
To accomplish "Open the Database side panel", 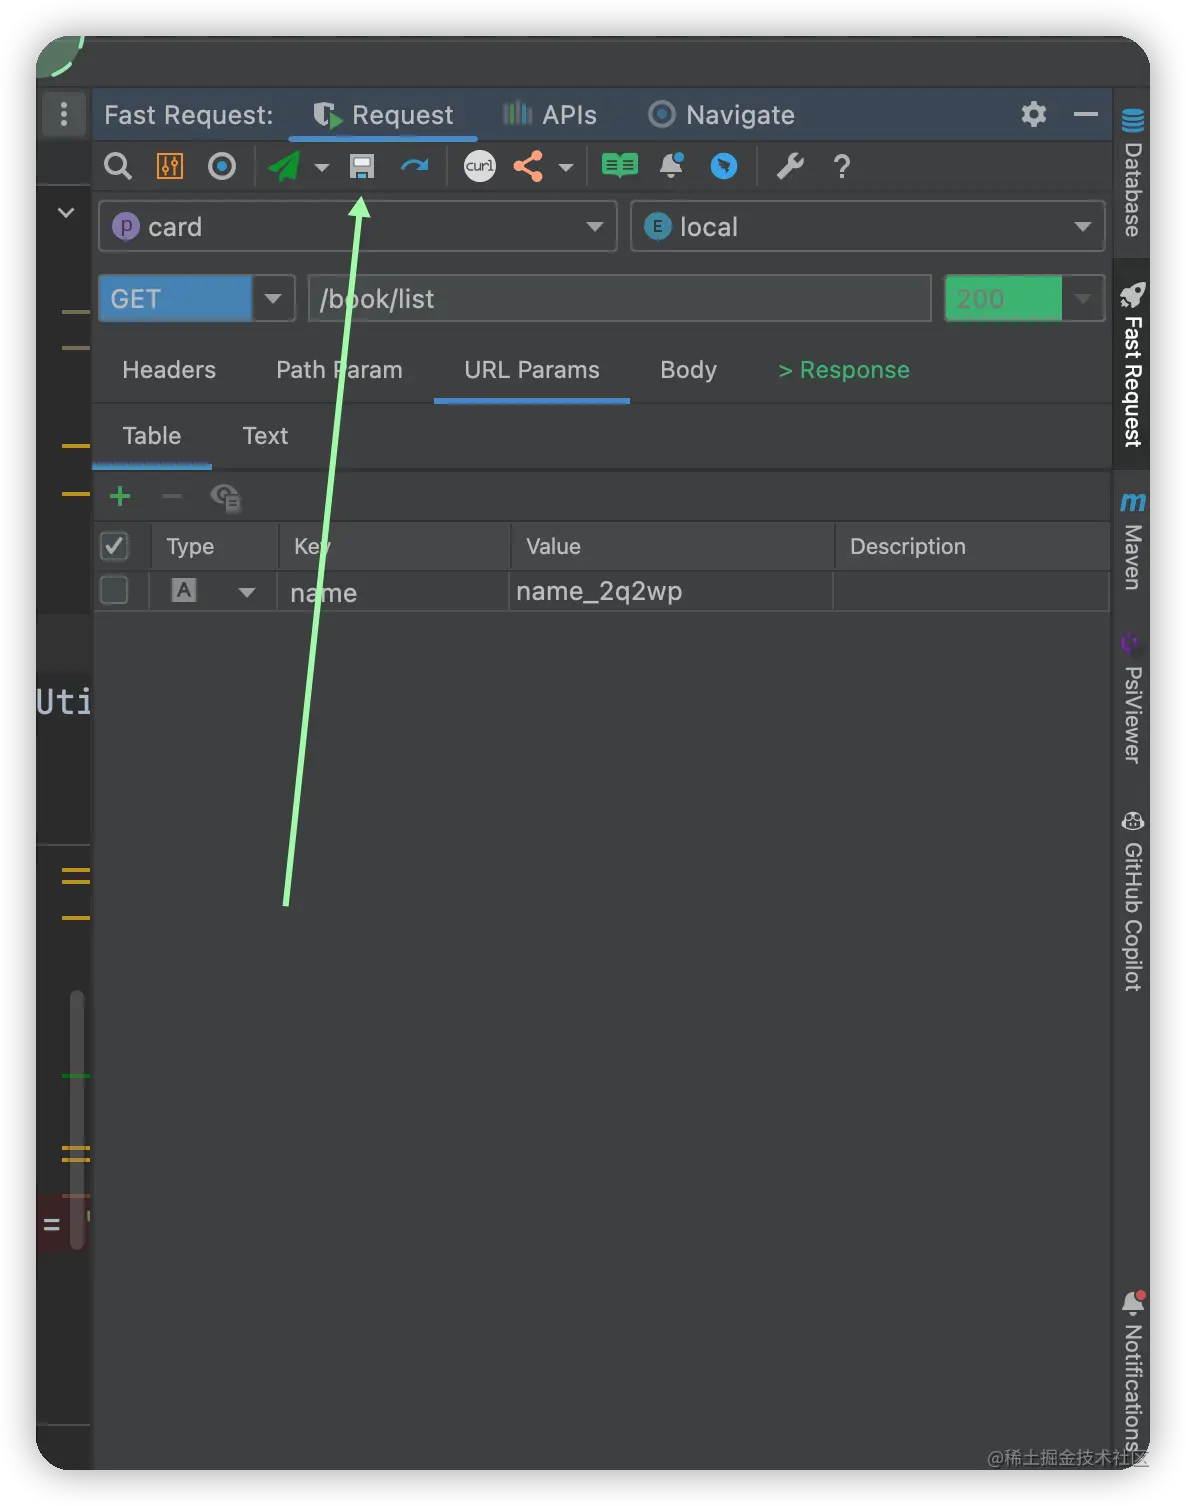I will tap(1132, 172).
